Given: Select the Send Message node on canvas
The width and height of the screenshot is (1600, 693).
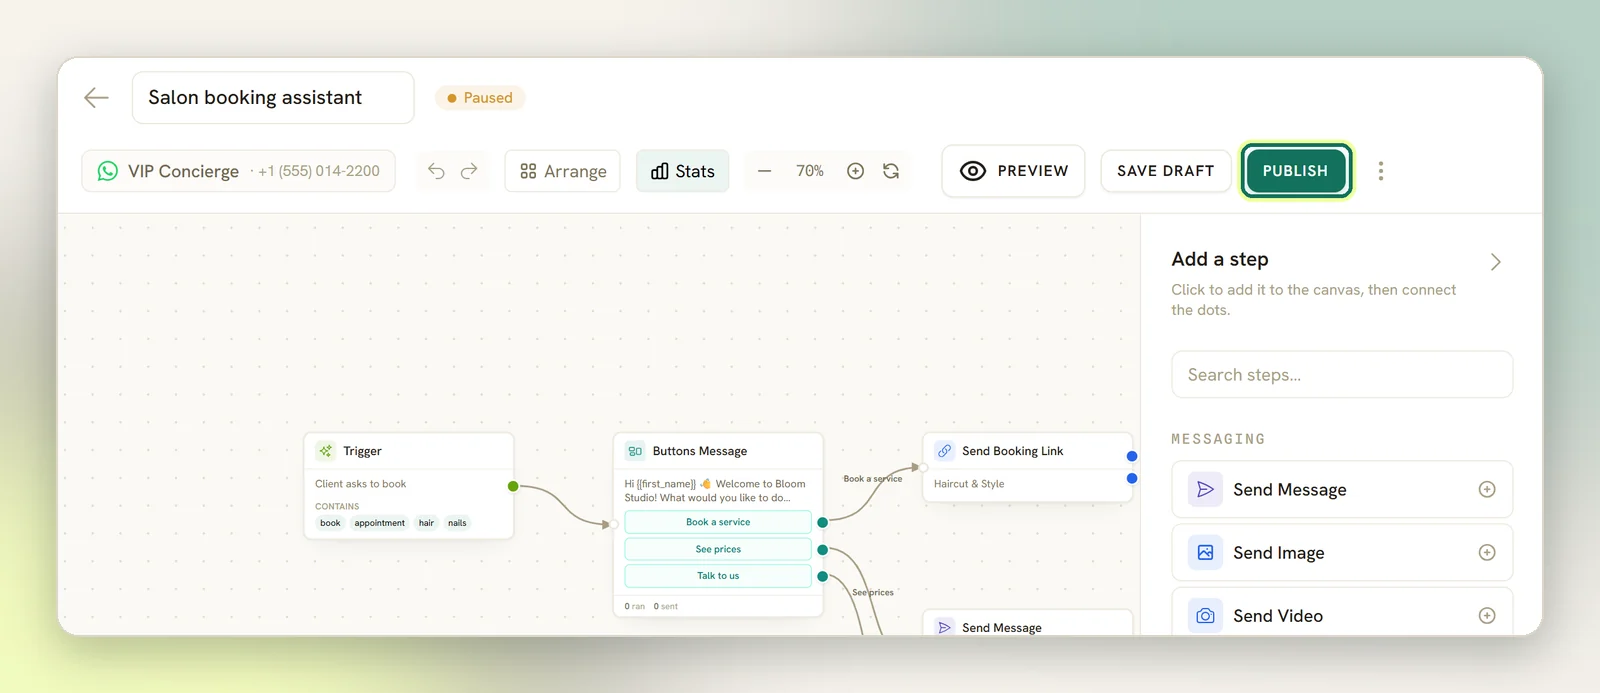Looking at the screenshot, I should point(1027,623).
